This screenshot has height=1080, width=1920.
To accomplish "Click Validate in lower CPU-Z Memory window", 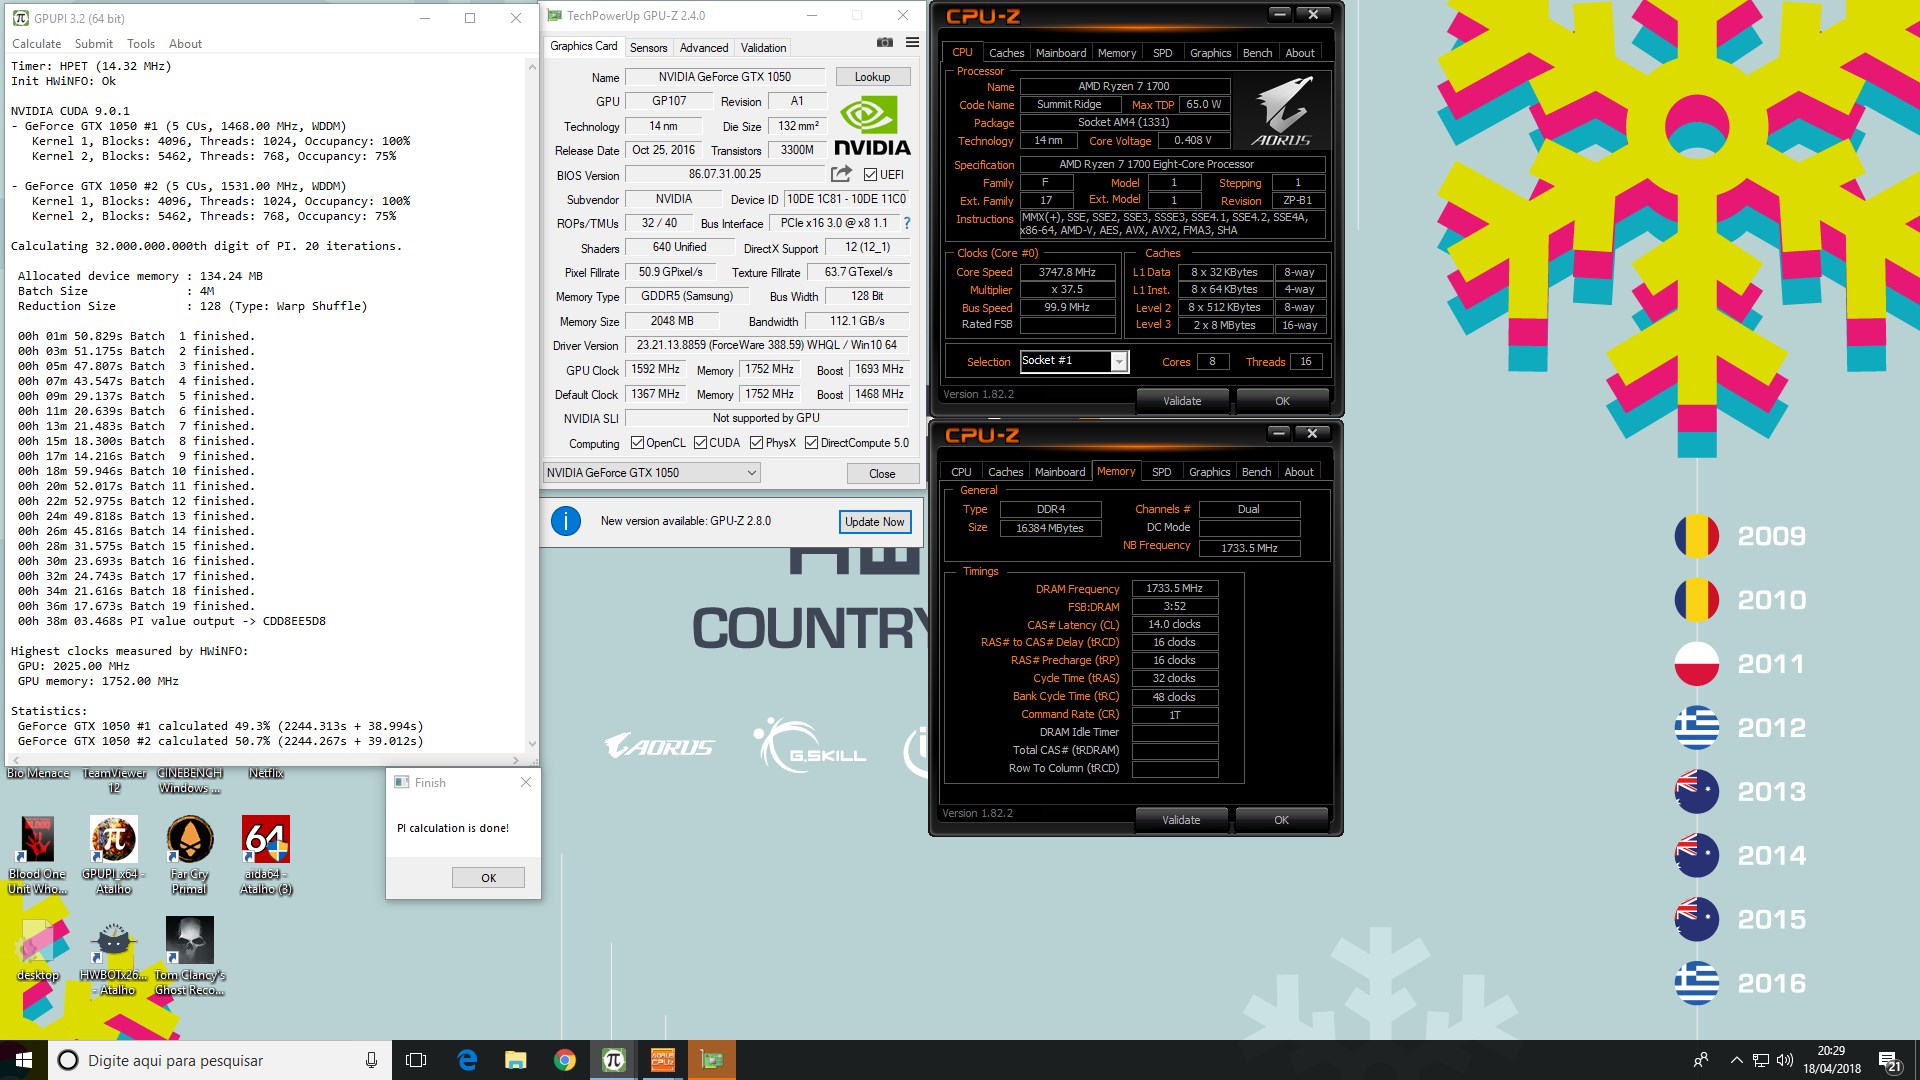I will tap(1181, 820).
